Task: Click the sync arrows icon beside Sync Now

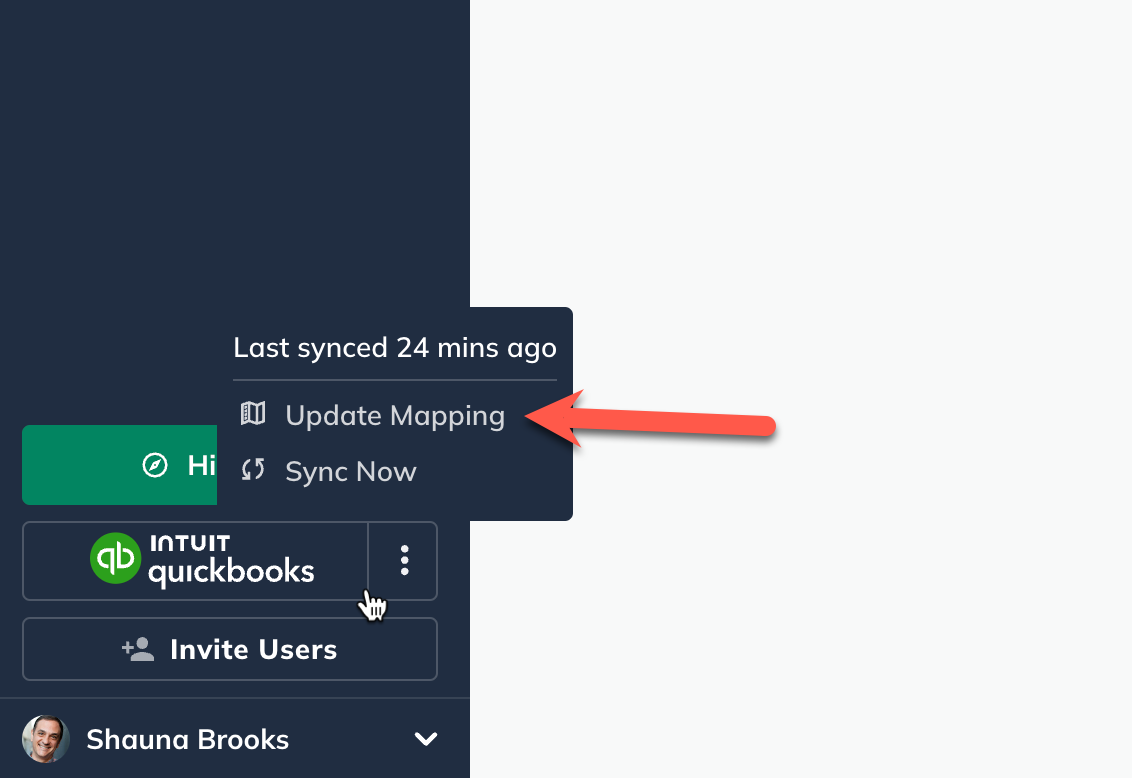Action: point(253,470)
